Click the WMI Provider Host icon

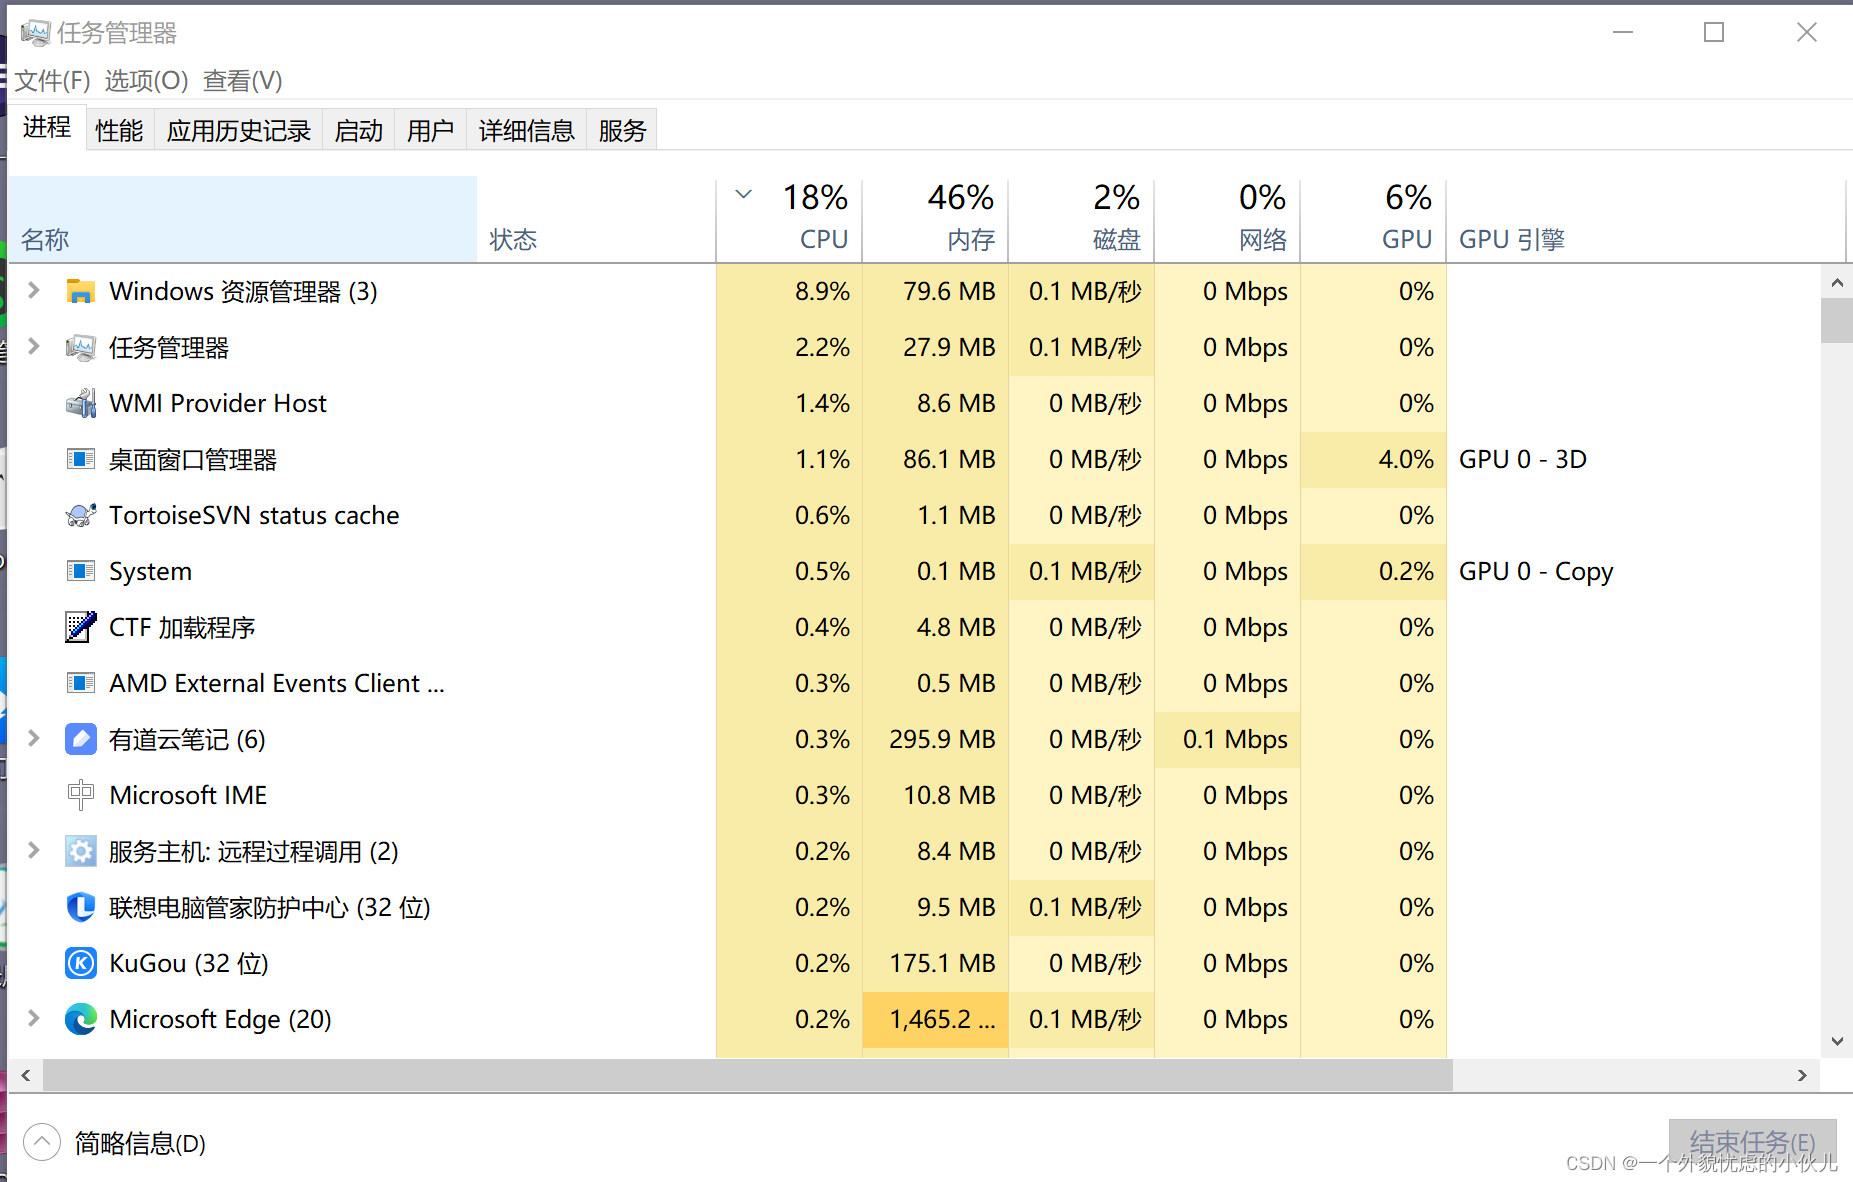[80, 403]
